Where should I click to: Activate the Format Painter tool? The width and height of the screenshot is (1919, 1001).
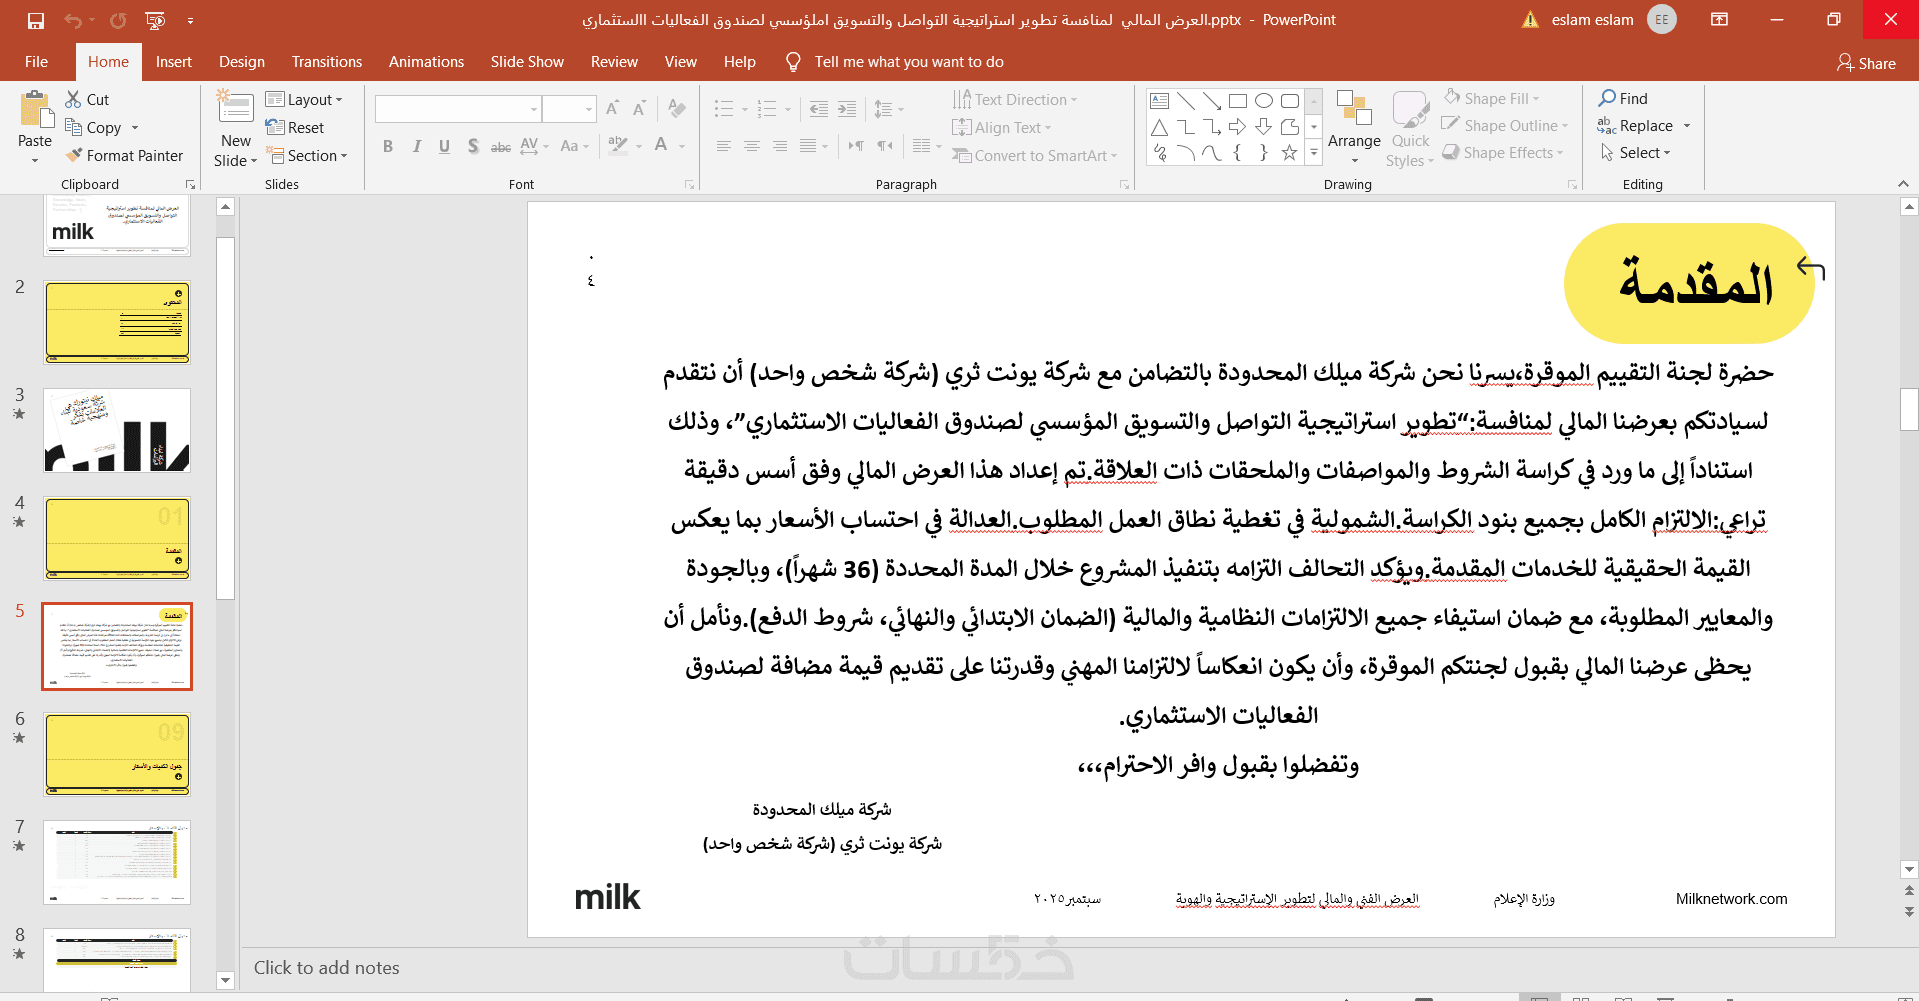point(125,155)
